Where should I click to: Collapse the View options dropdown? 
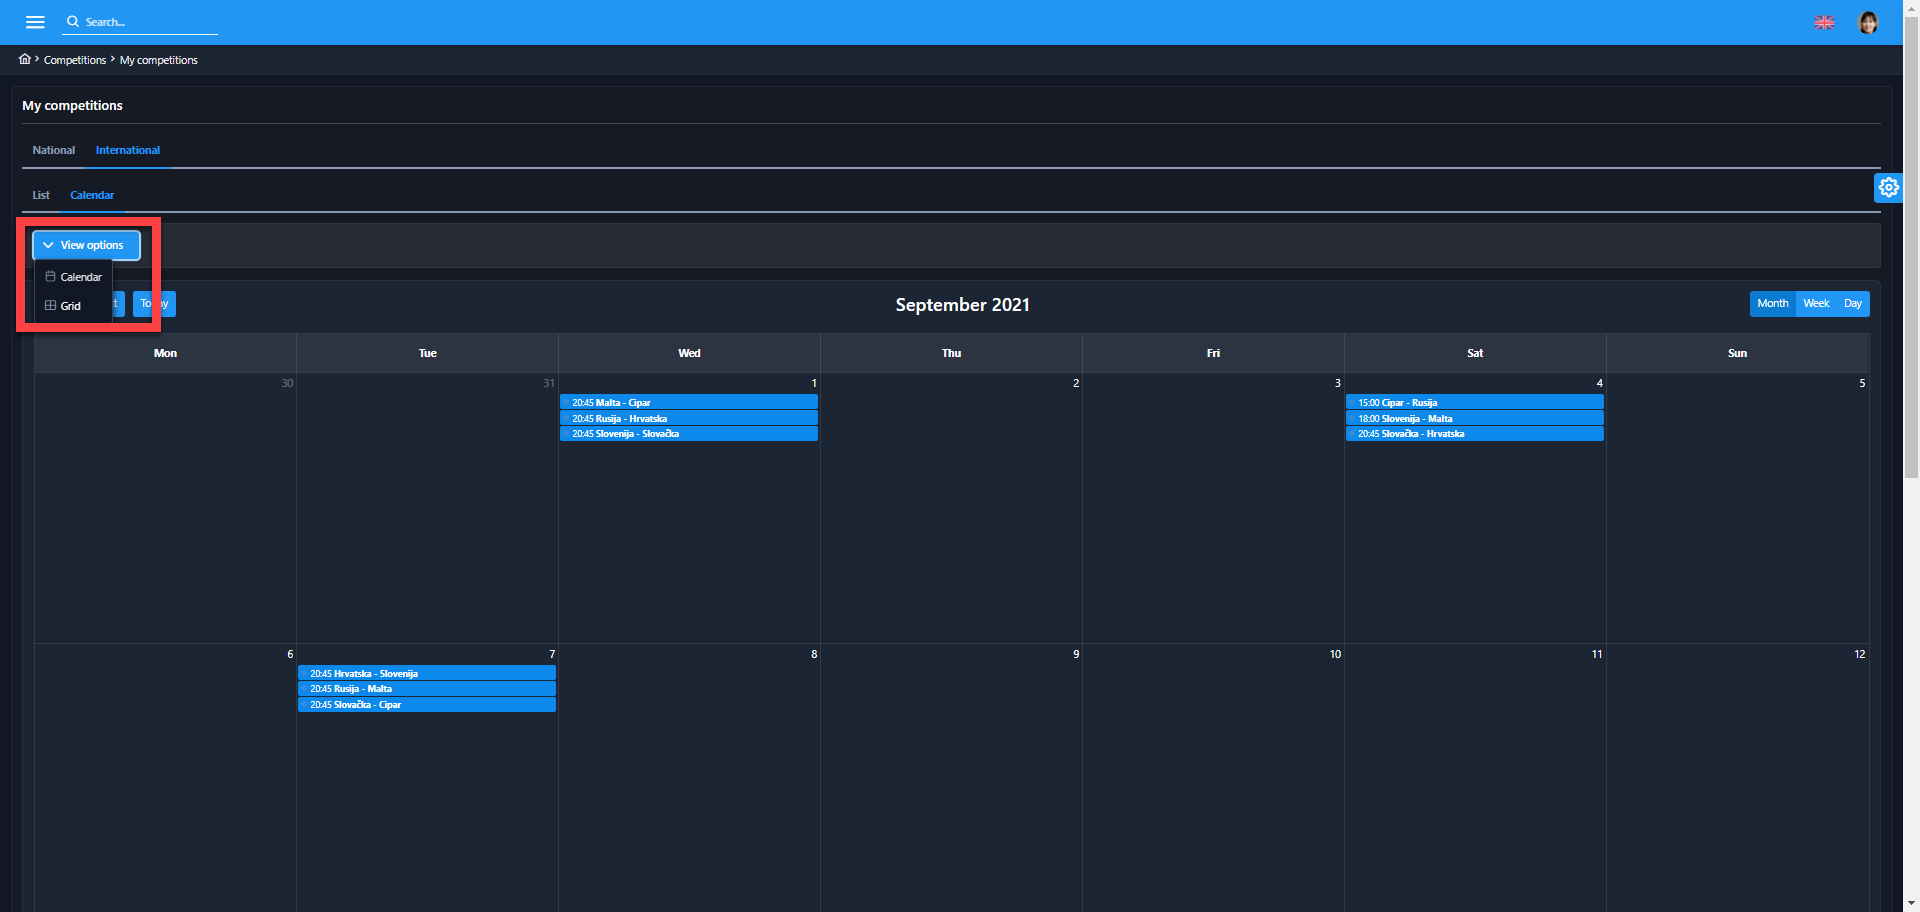[x=86, y=245]
